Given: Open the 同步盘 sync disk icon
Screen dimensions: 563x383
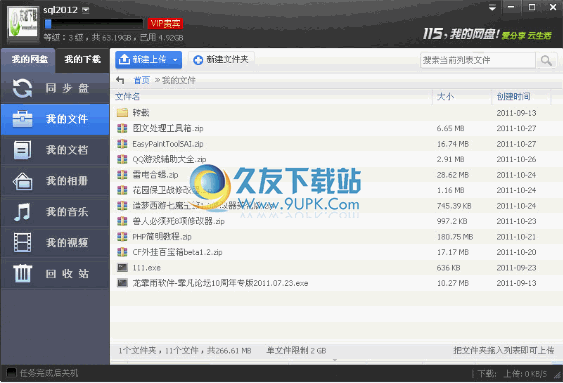Looking at the screenshot, I should (x=22, y=88).
